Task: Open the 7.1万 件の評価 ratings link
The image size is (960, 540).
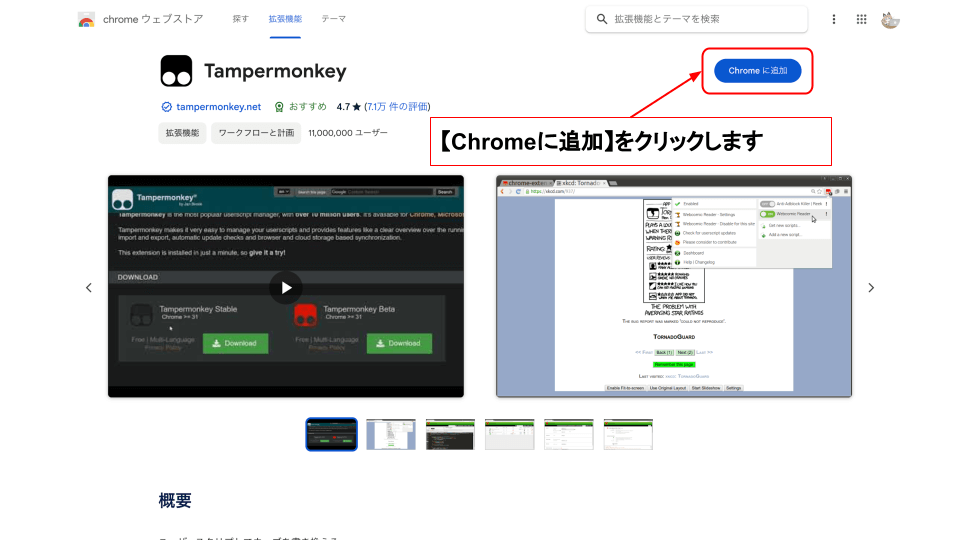Action: [x=397, y=107]
